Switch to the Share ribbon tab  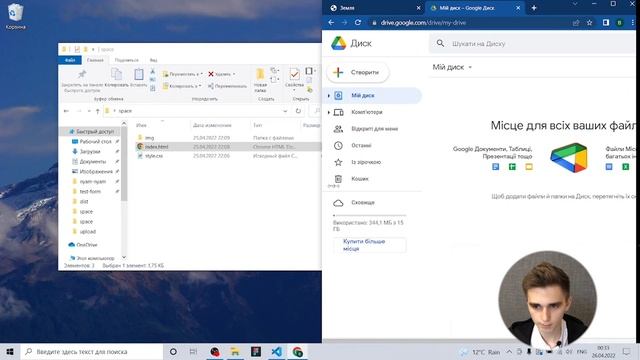click(x=127, y=60)
